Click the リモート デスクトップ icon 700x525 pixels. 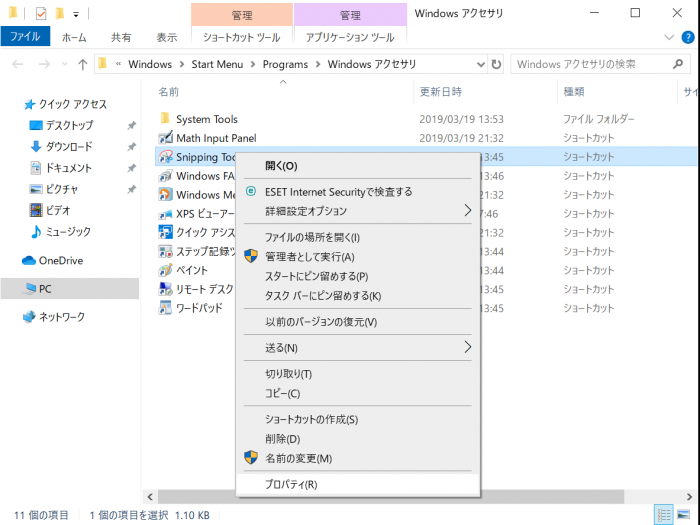(165, 289)
